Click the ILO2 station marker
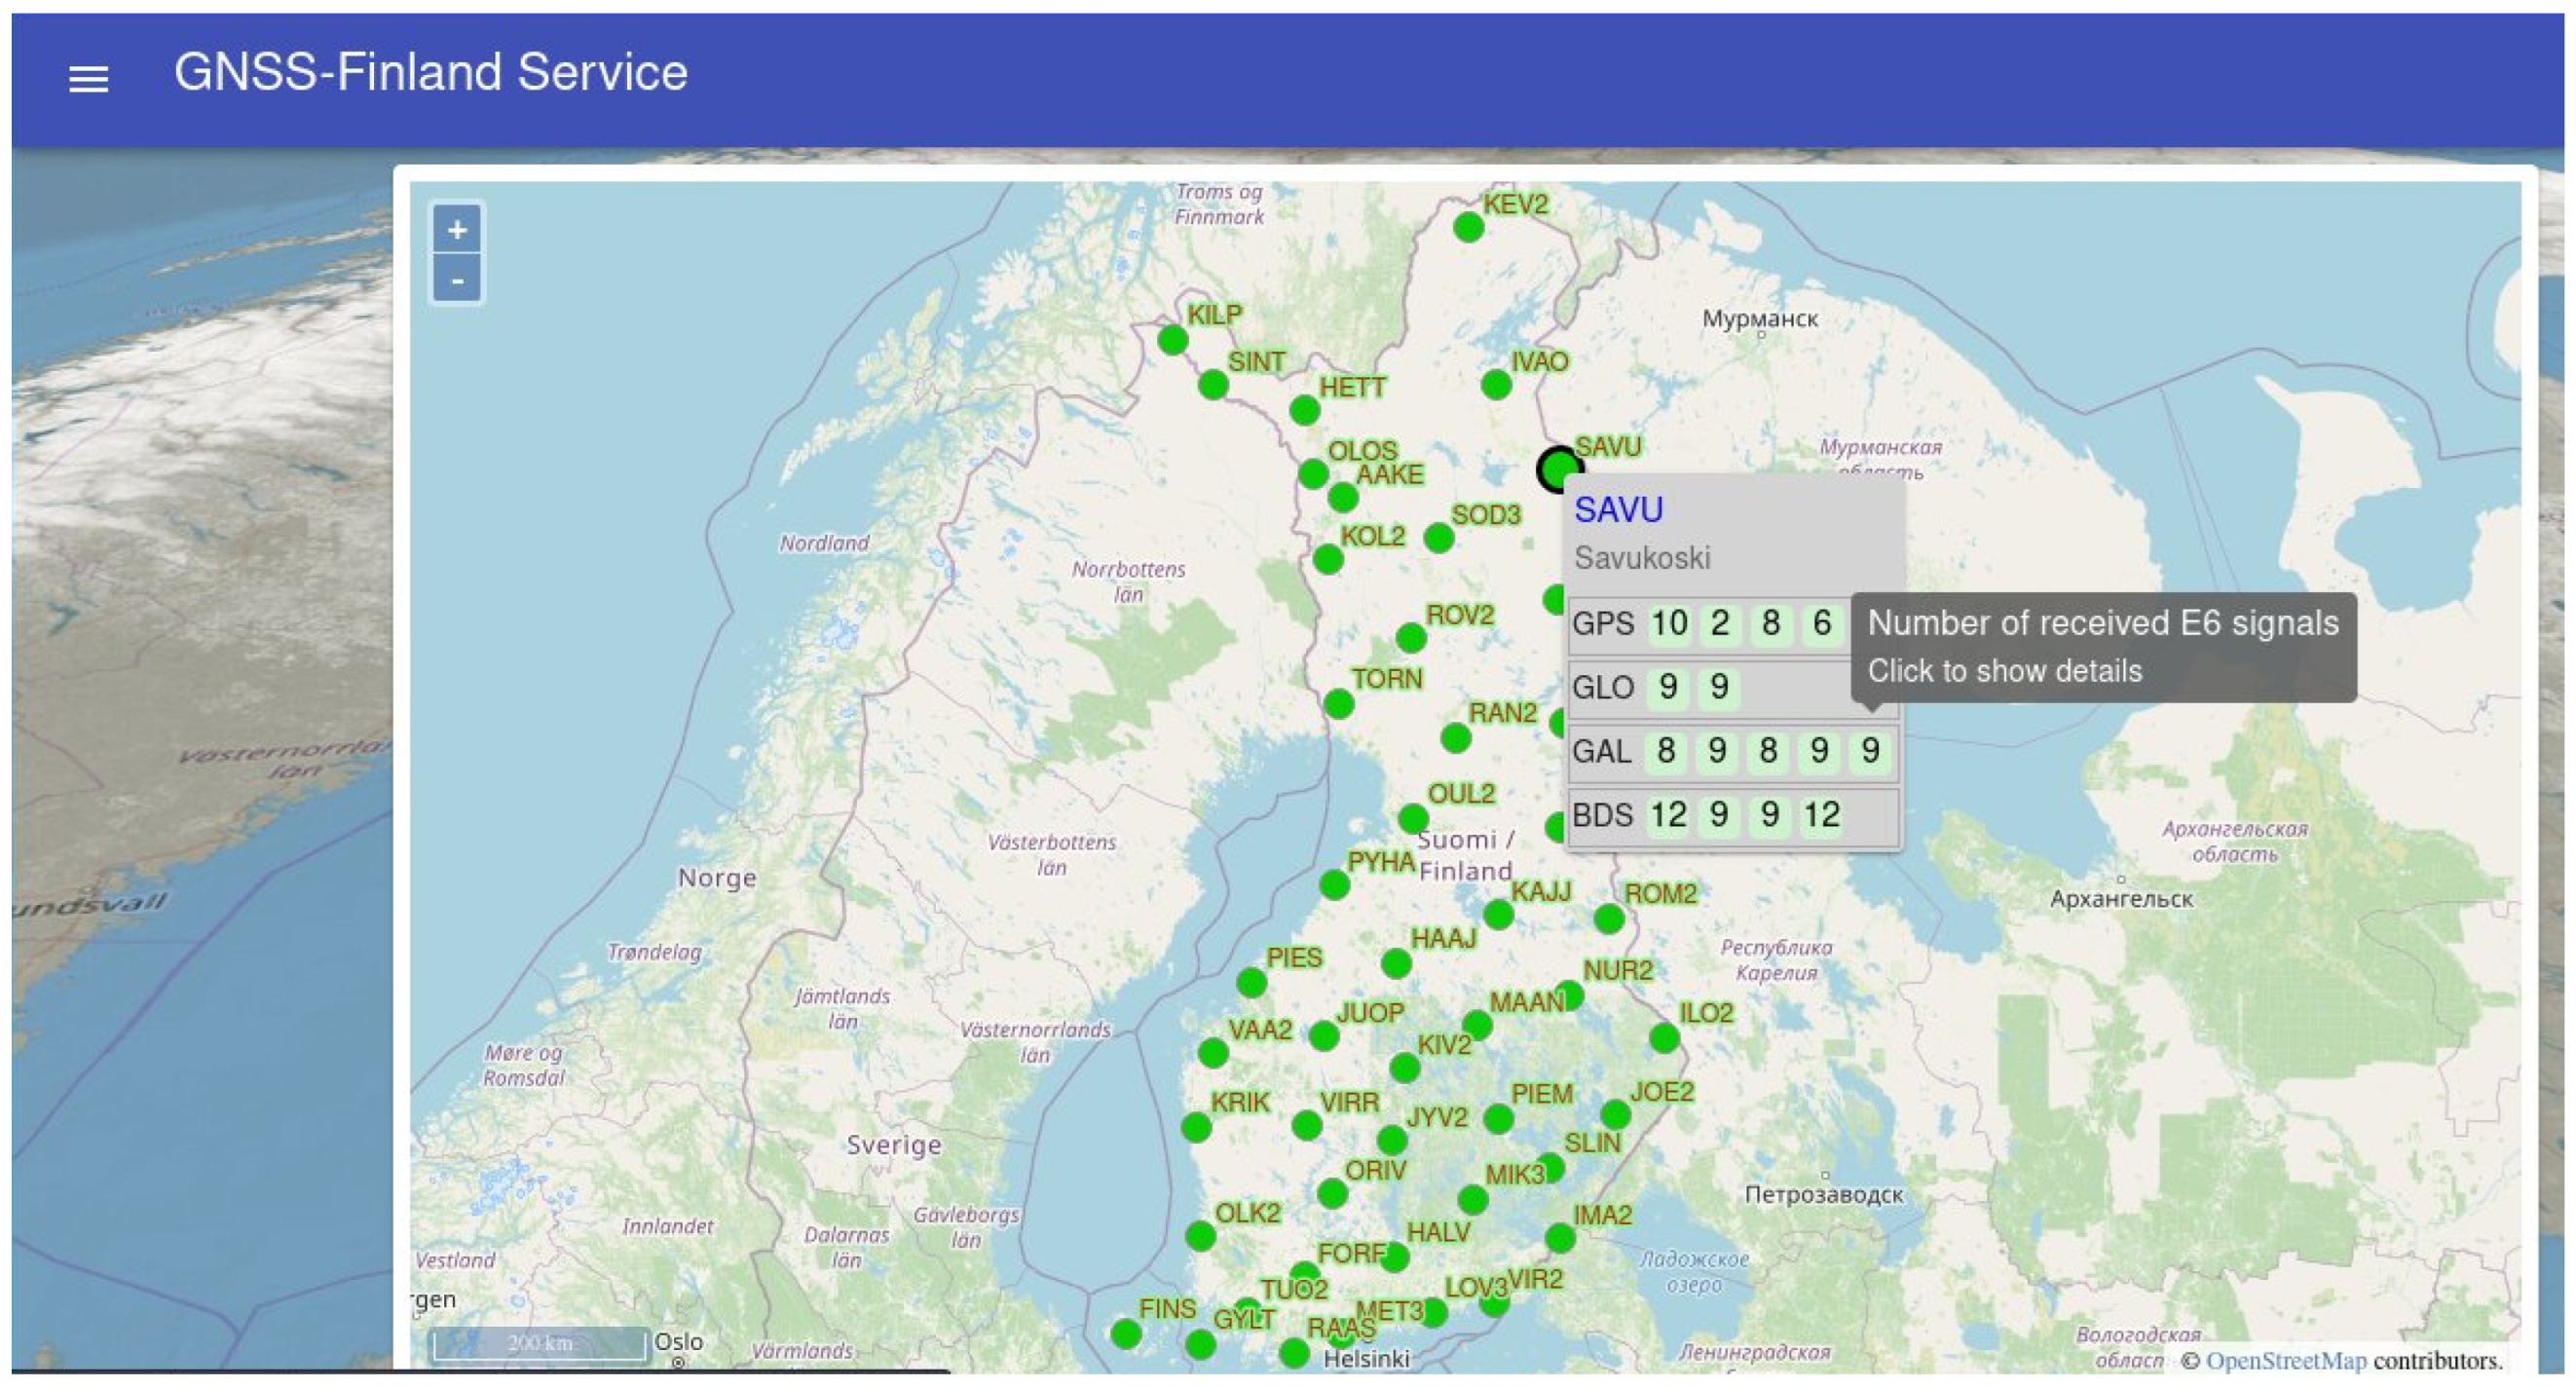2576x1389 pixels. [1664, 1038]
